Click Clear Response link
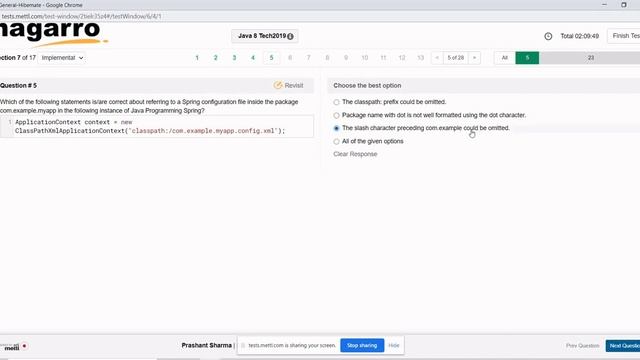 (355, 154)
